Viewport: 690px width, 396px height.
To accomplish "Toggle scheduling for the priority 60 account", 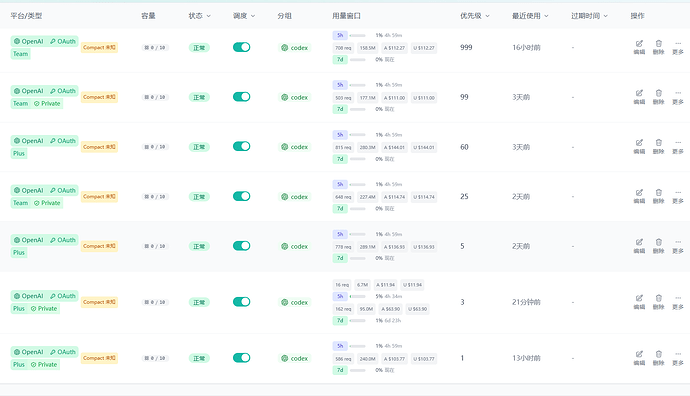I will coord(242,147).
